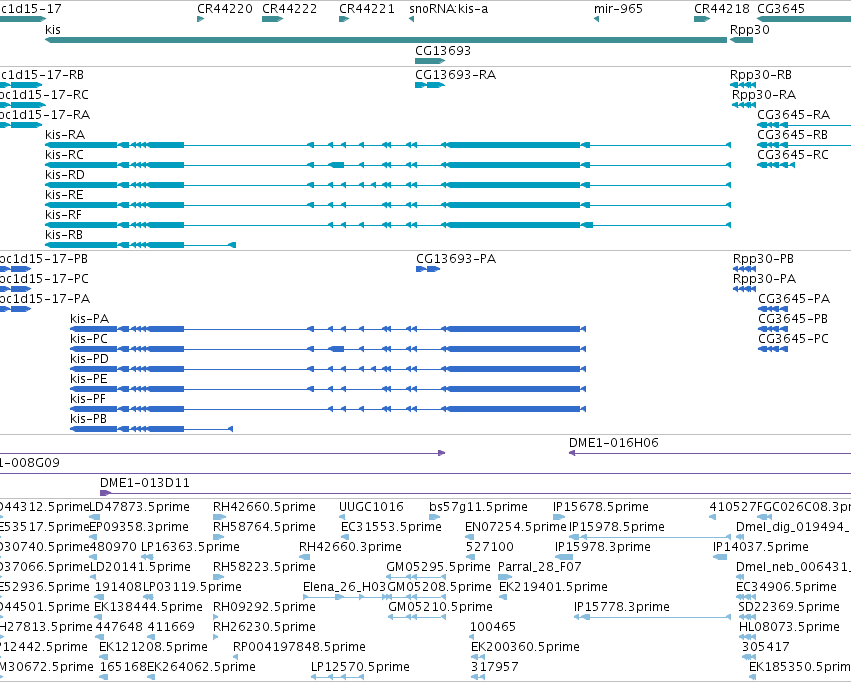Select the LP12570.5prime EST label
851x682 pixels.
(x=360, y=666)
